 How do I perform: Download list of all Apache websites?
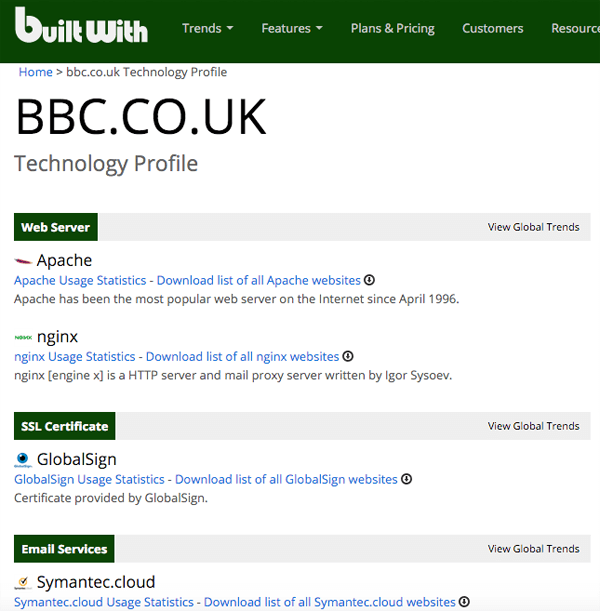tap(259, 280)
